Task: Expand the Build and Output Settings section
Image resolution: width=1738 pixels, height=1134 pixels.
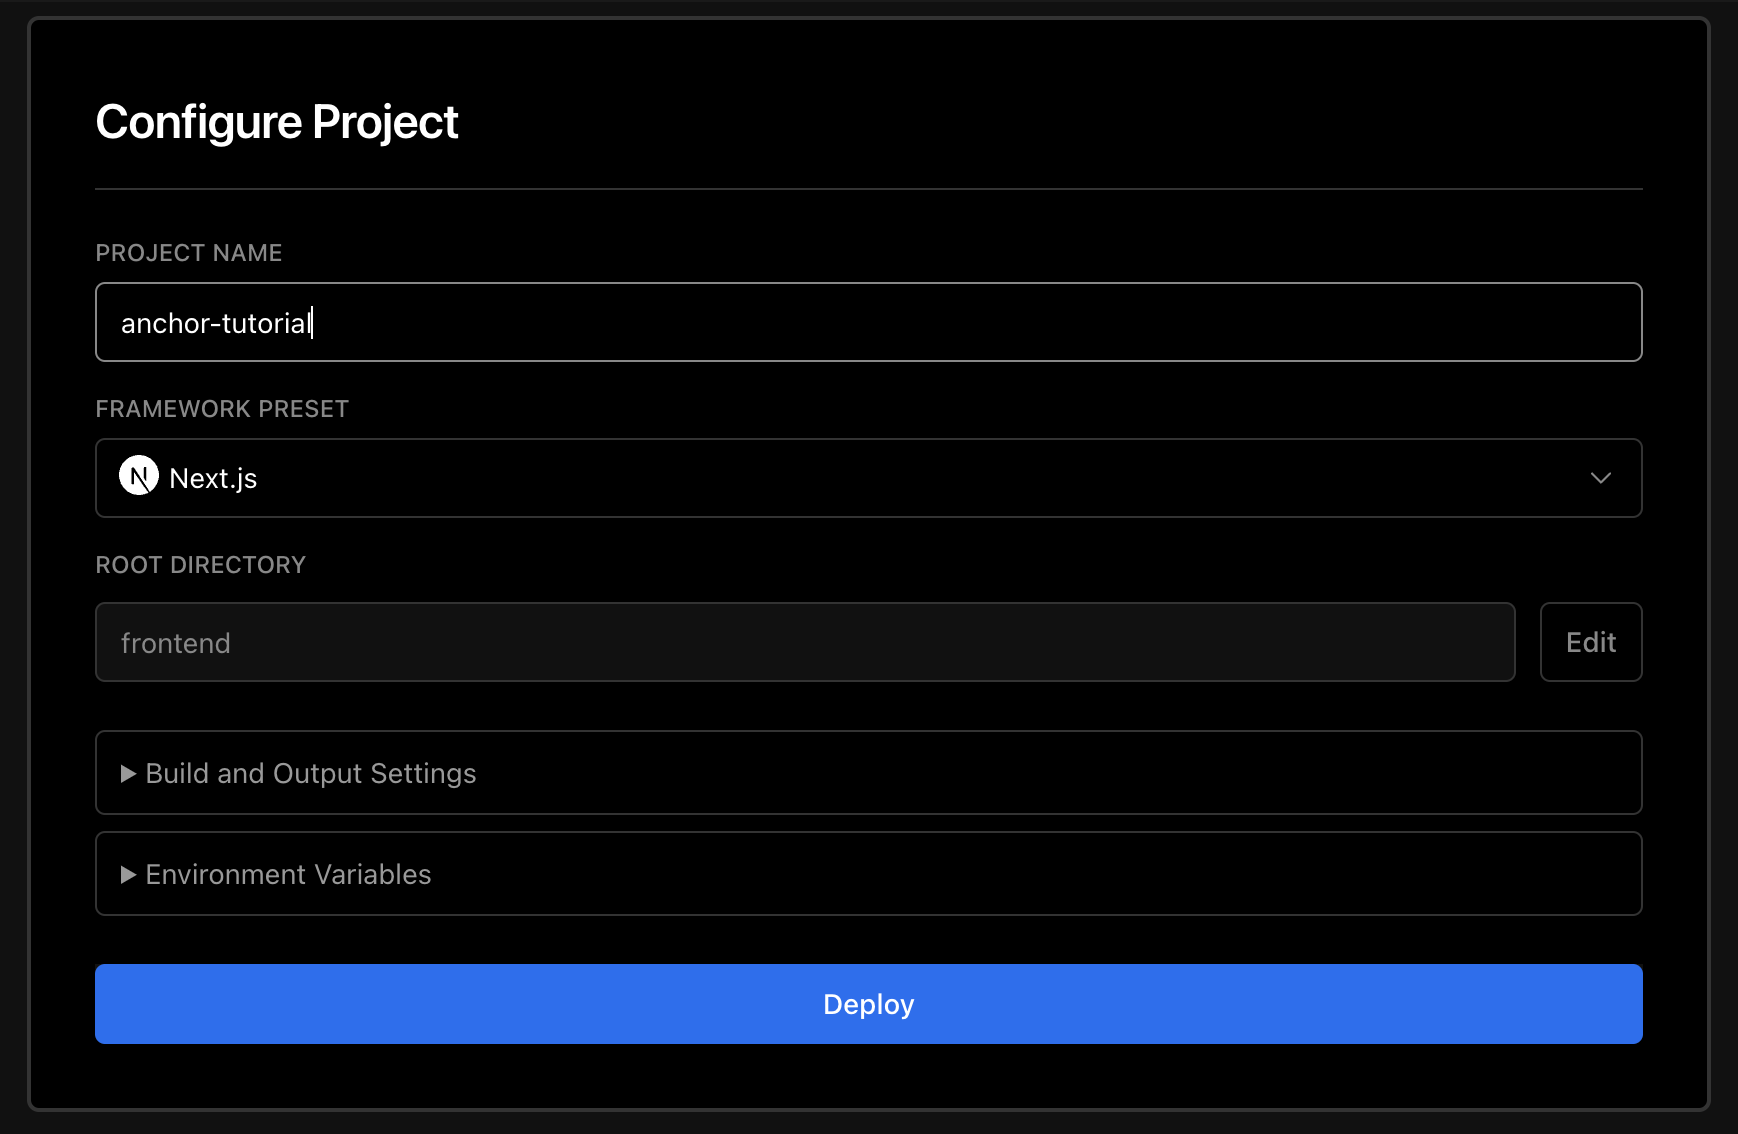Action: pos(310,773)
